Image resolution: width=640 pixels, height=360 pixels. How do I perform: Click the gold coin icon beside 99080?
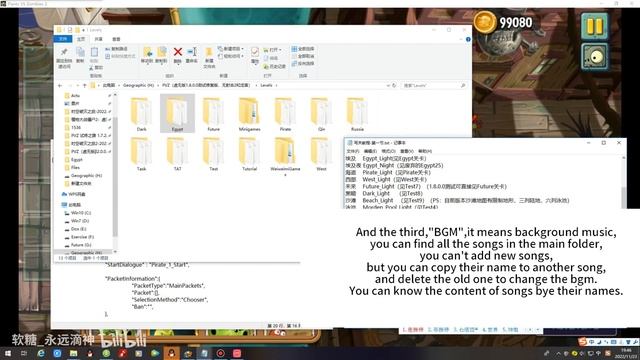(484, 22)
